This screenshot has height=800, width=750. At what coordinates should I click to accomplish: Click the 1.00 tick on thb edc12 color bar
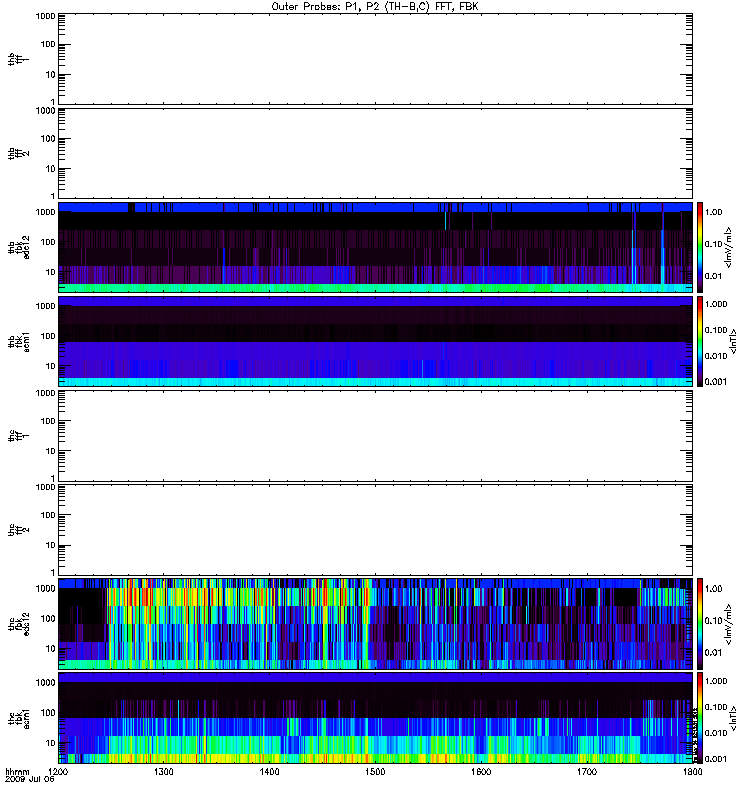714,212
